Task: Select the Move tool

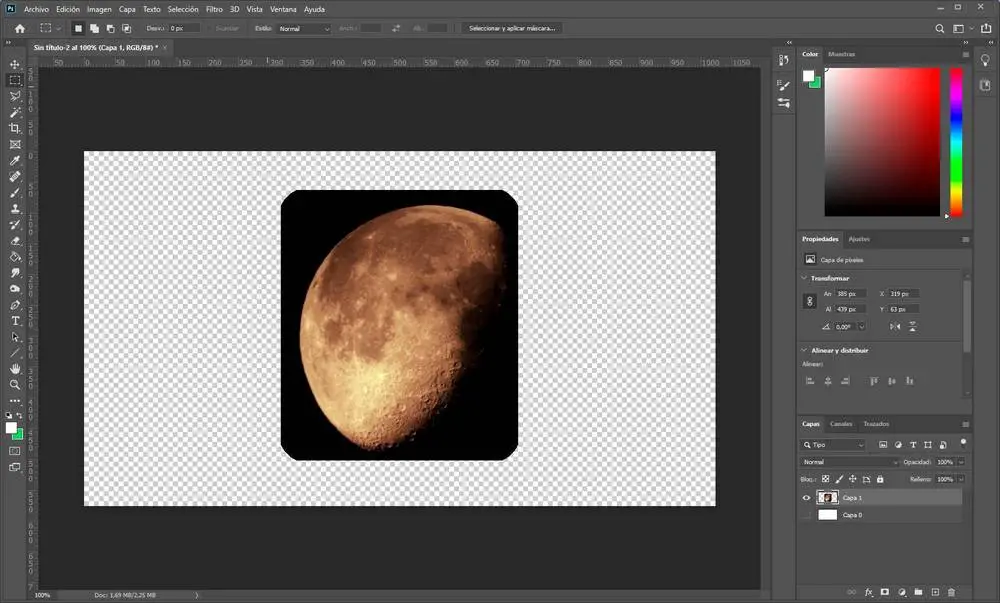Action: (x=15, y=64)
